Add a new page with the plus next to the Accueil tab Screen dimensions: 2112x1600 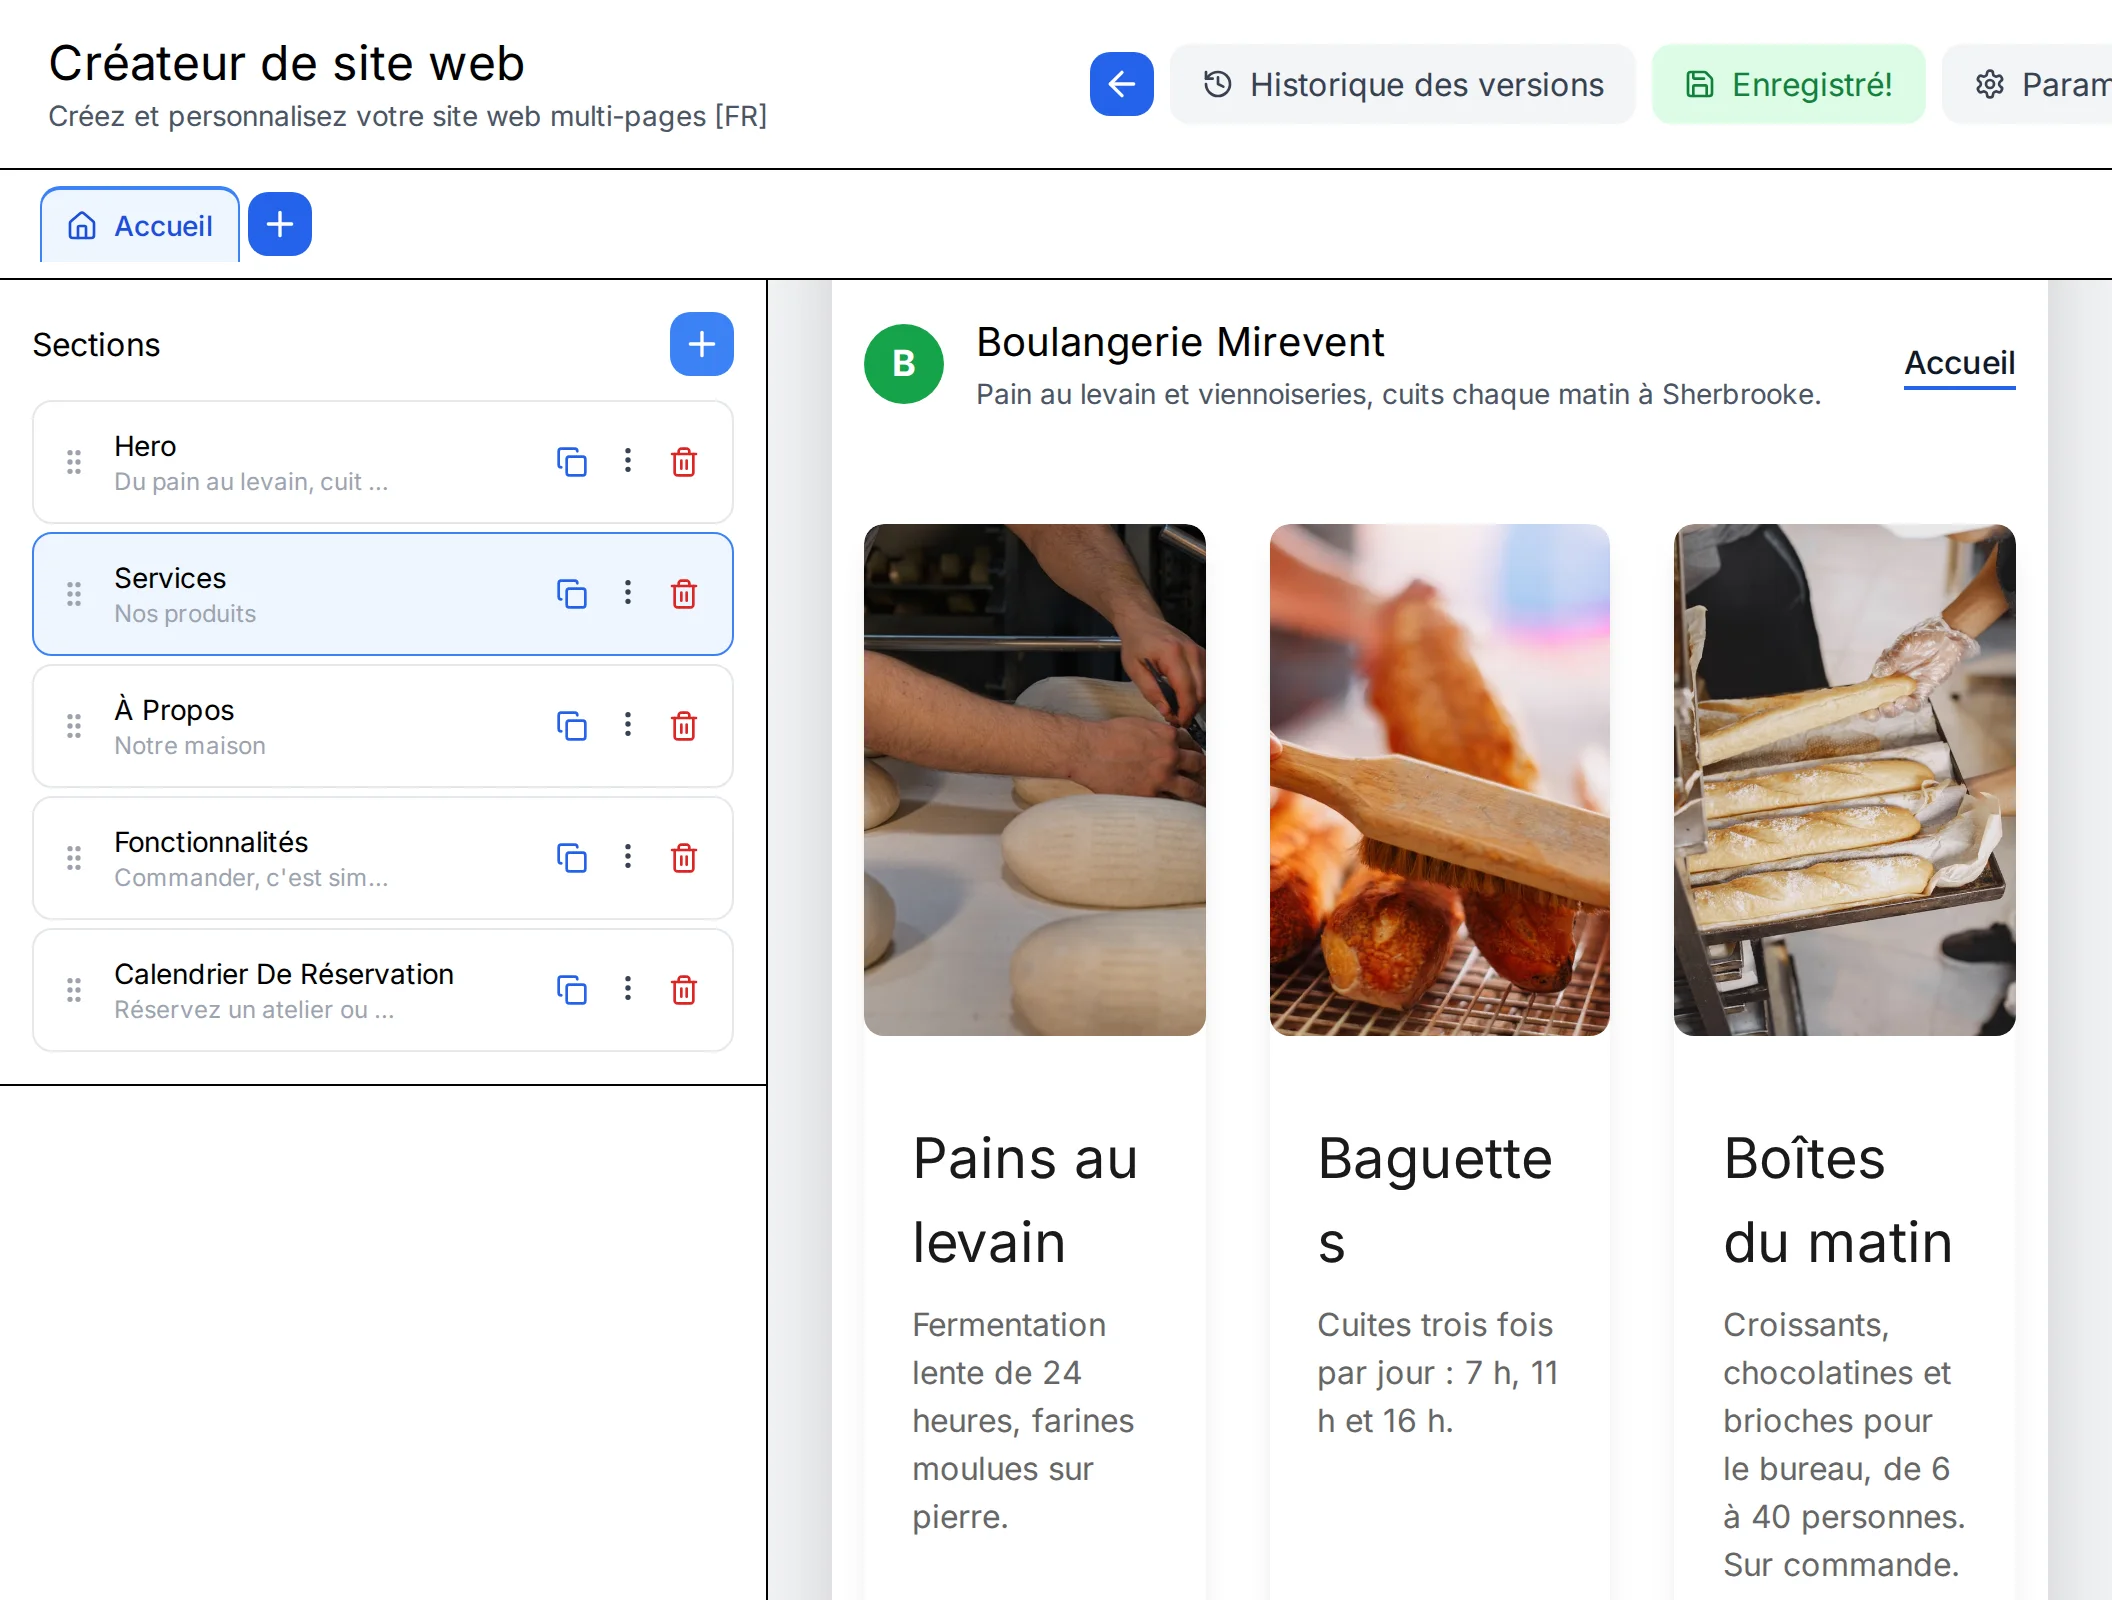point(280,224)
